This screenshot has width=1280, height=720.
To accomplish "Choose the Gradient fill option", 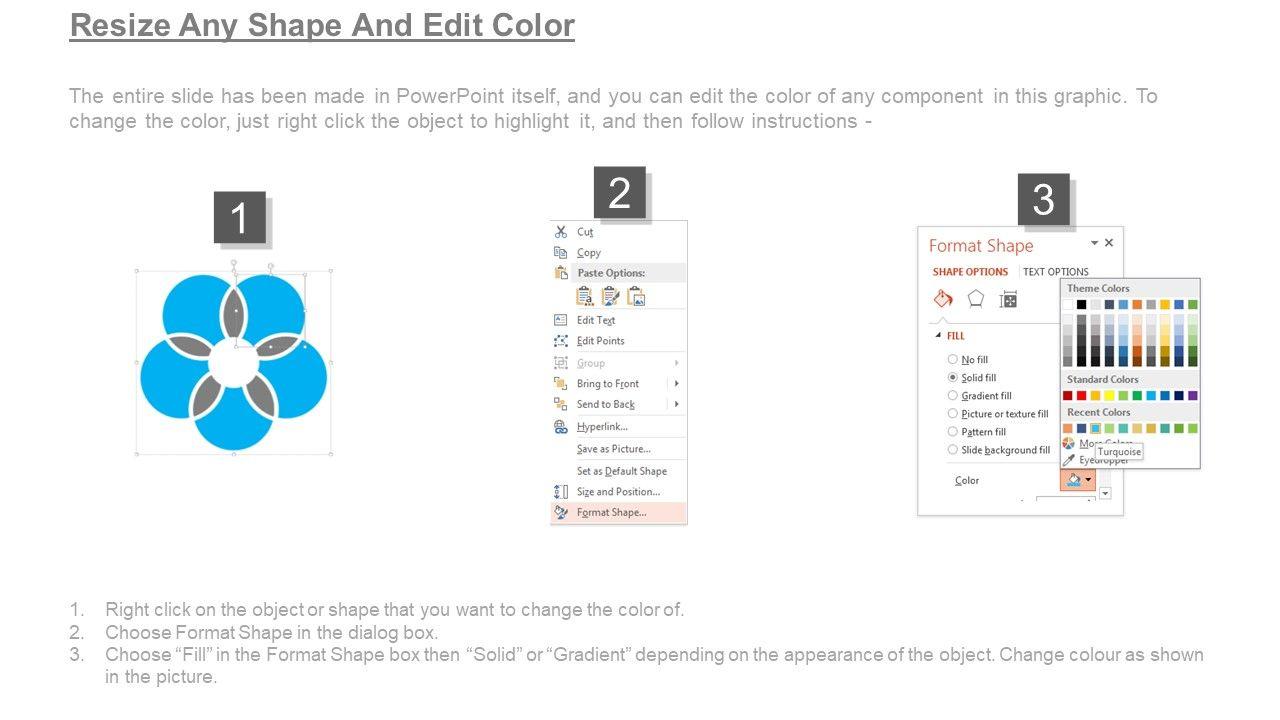I will [953, 396].
